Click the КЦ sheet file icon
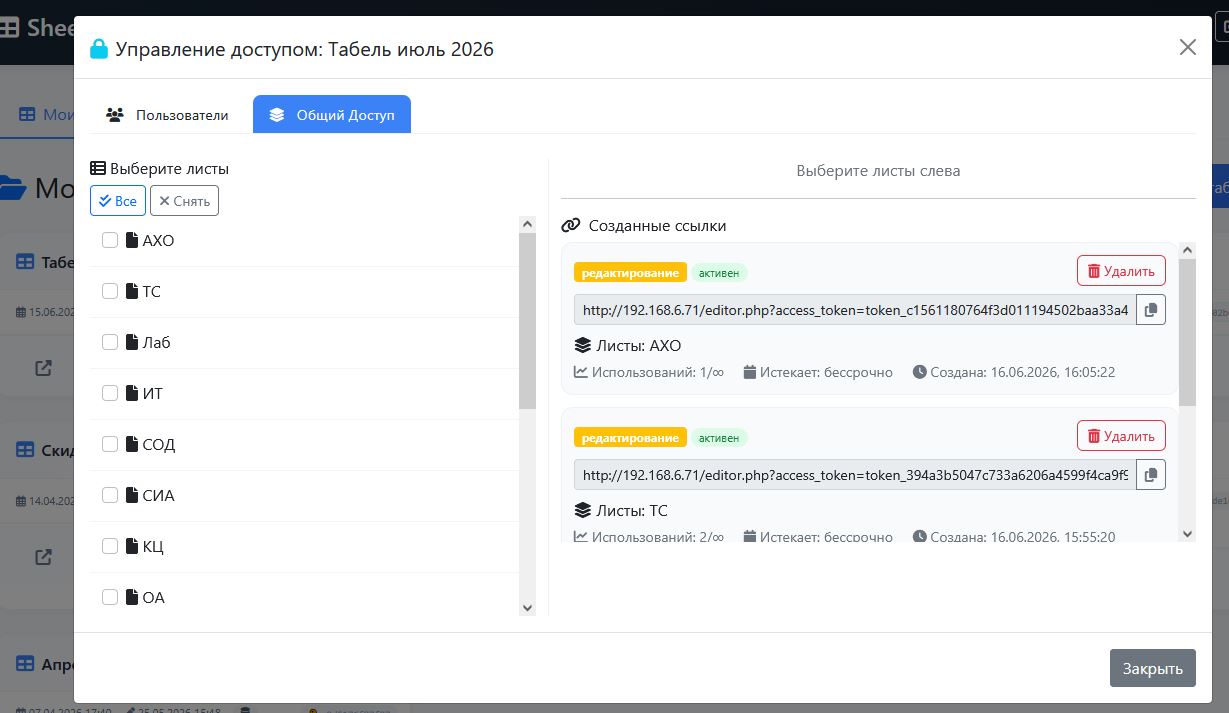 [132, 546]
